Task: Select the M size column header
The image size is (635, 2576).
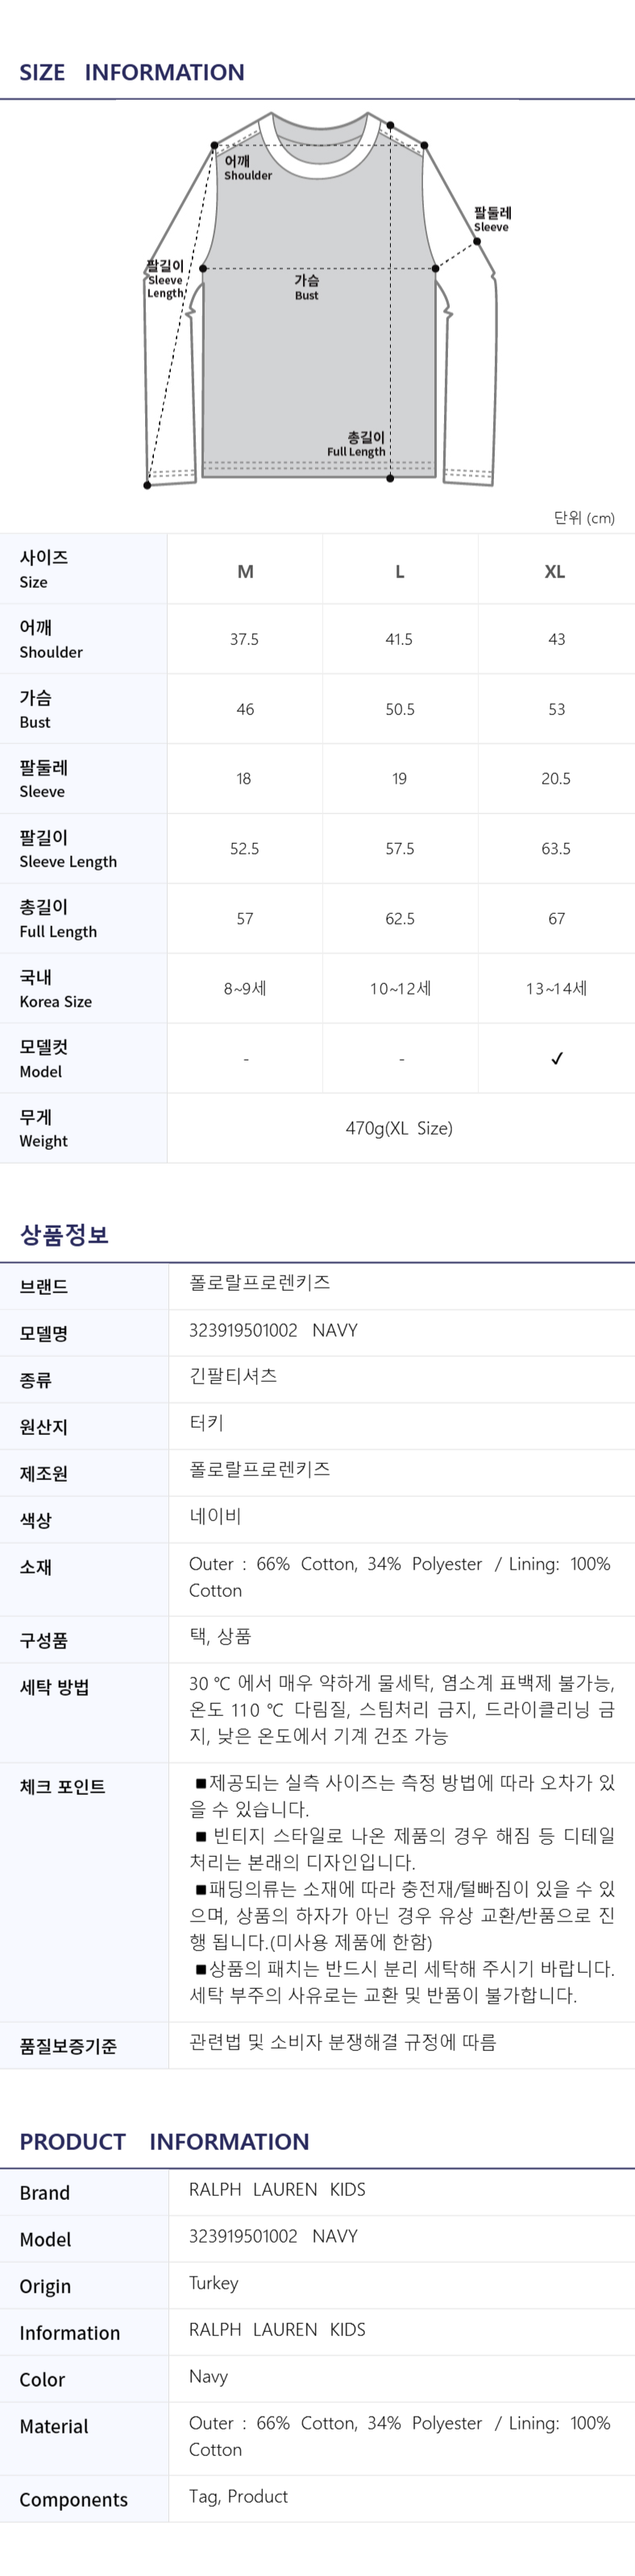Action: click(245, 572)
